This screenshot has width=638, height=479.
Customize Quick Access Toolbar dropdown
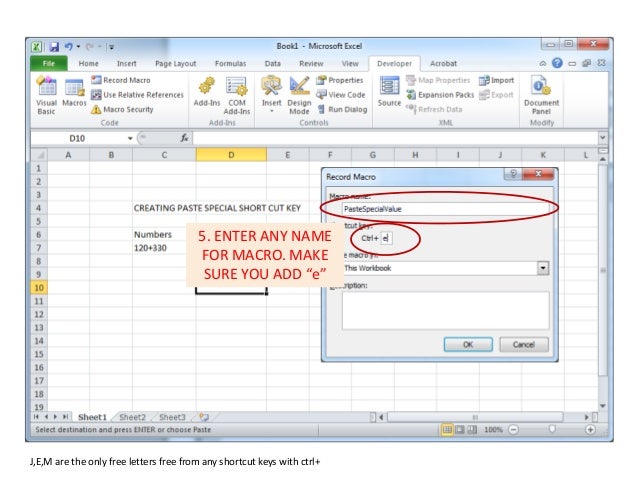pos(111,47)
